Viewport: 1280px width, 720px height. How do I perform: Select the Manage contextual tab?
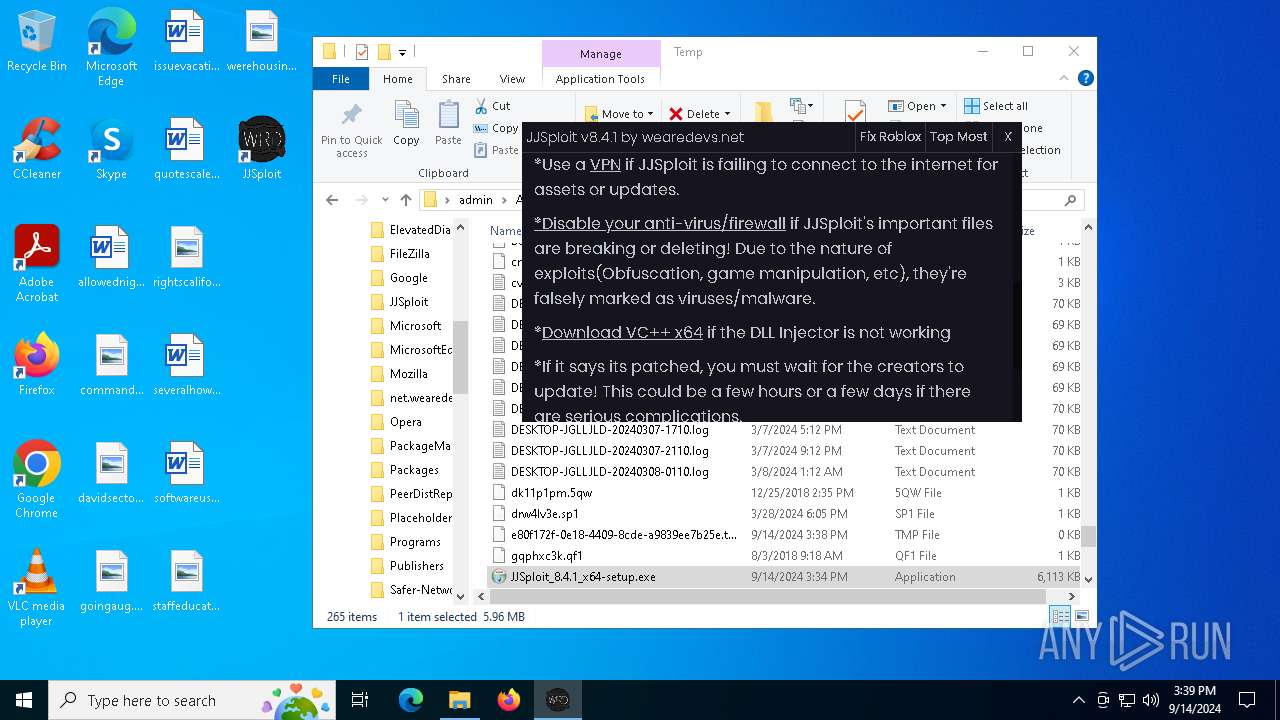[x=600, y=54]
